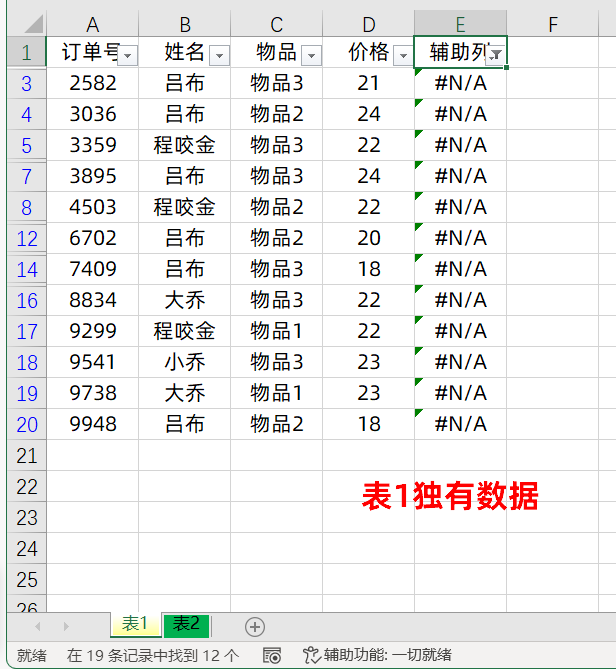Click cell with order number 6702
The width and height of the screenshot is (616, 669).
point(93,238)
